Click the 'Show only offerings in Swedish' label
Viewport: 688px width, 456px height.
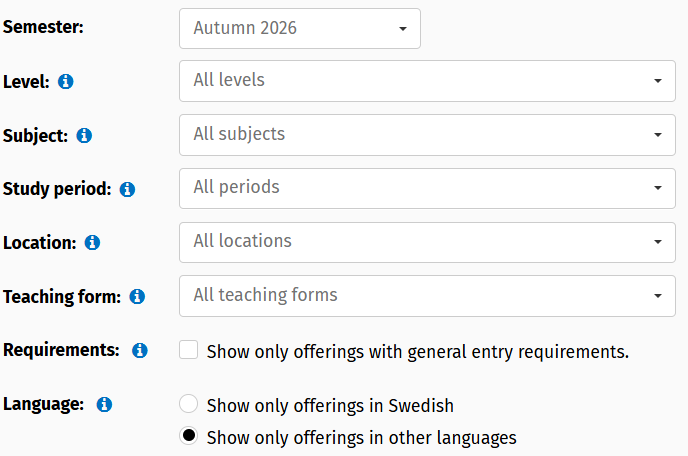[x=330, y=406]
